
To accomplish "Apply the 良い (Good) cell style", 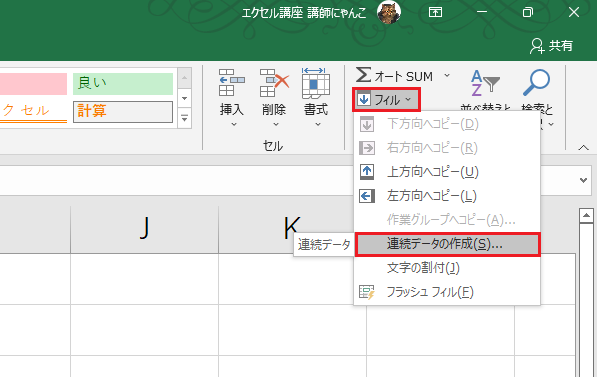I will [123, 83].
